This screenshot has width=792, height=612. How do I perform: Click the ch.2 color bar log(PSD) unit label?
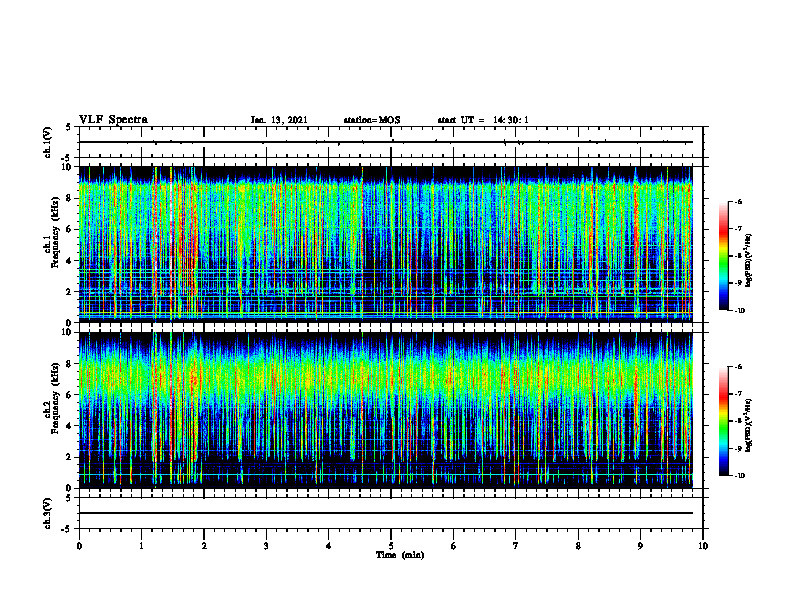(749, 425)
